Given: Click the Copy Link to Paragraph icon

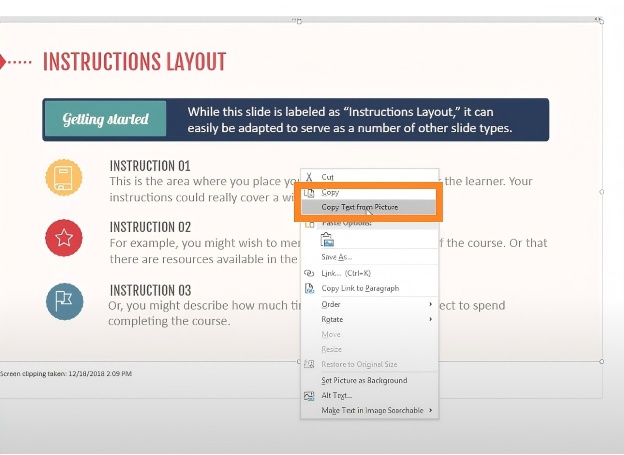Looking at the screenshot, I should [309, 288].
